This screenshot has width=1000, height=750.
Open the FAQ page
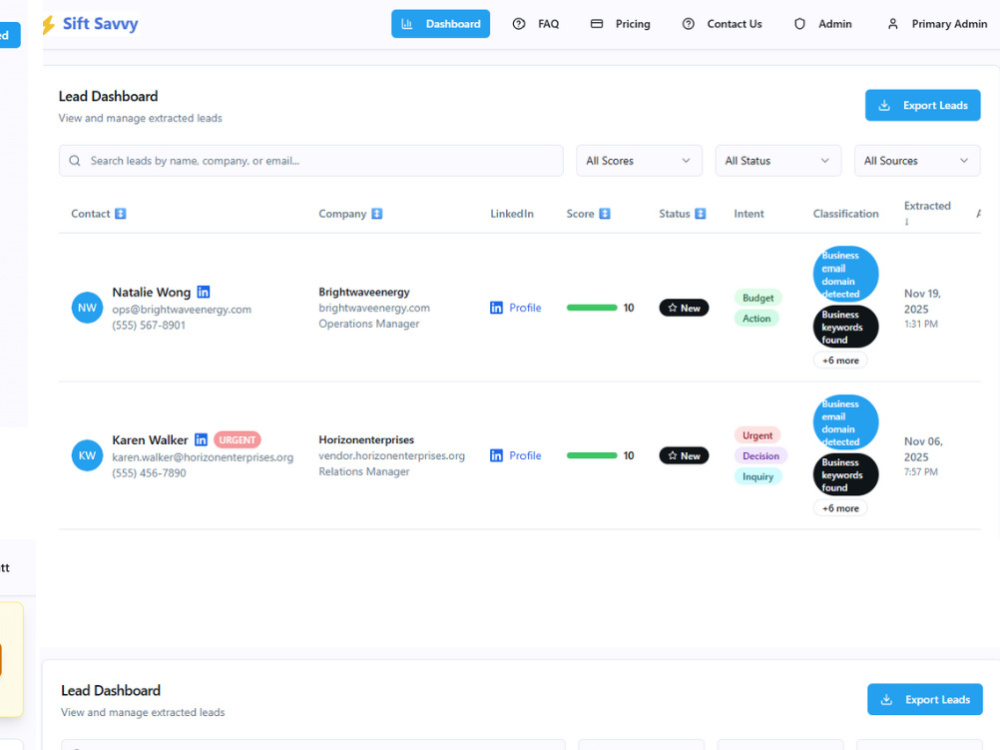click(x=536, y=24)
